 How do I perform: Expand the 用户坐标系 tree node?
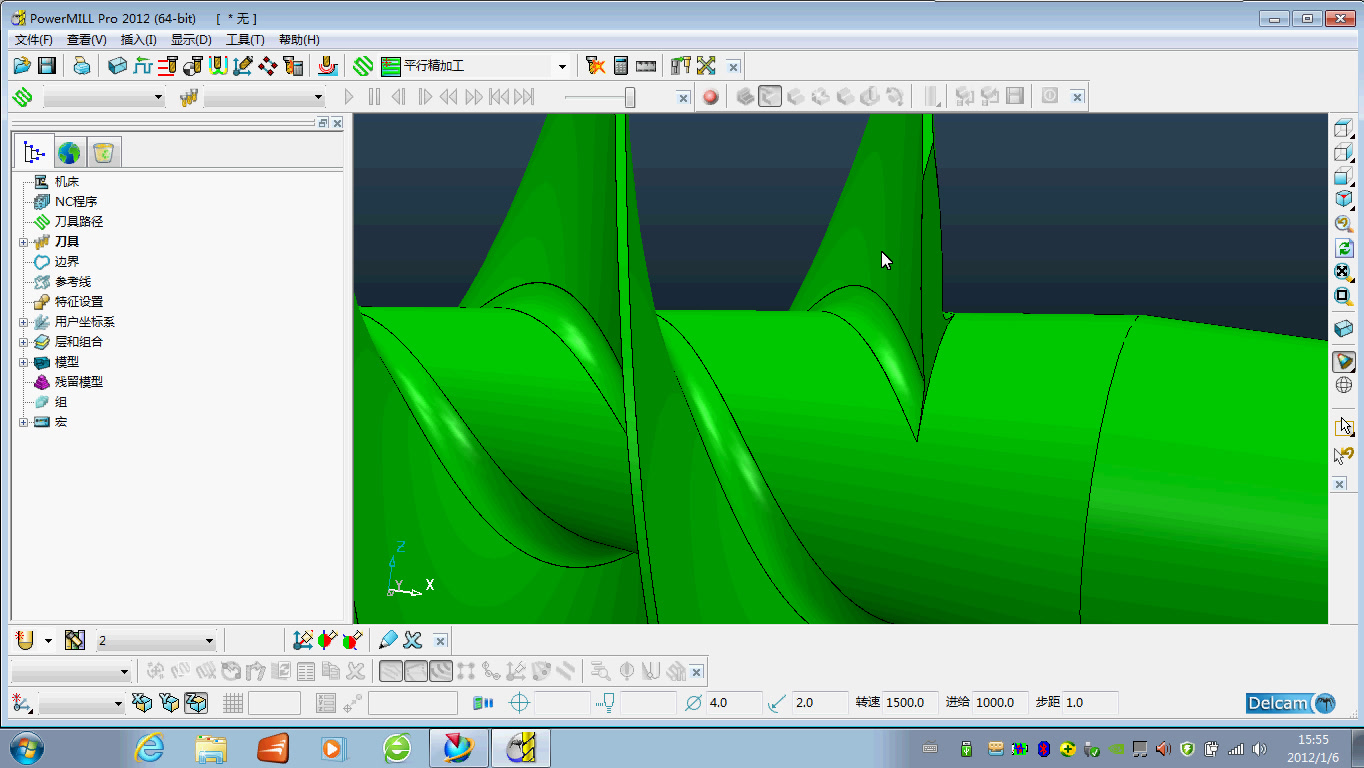click(x=23, y=322)
